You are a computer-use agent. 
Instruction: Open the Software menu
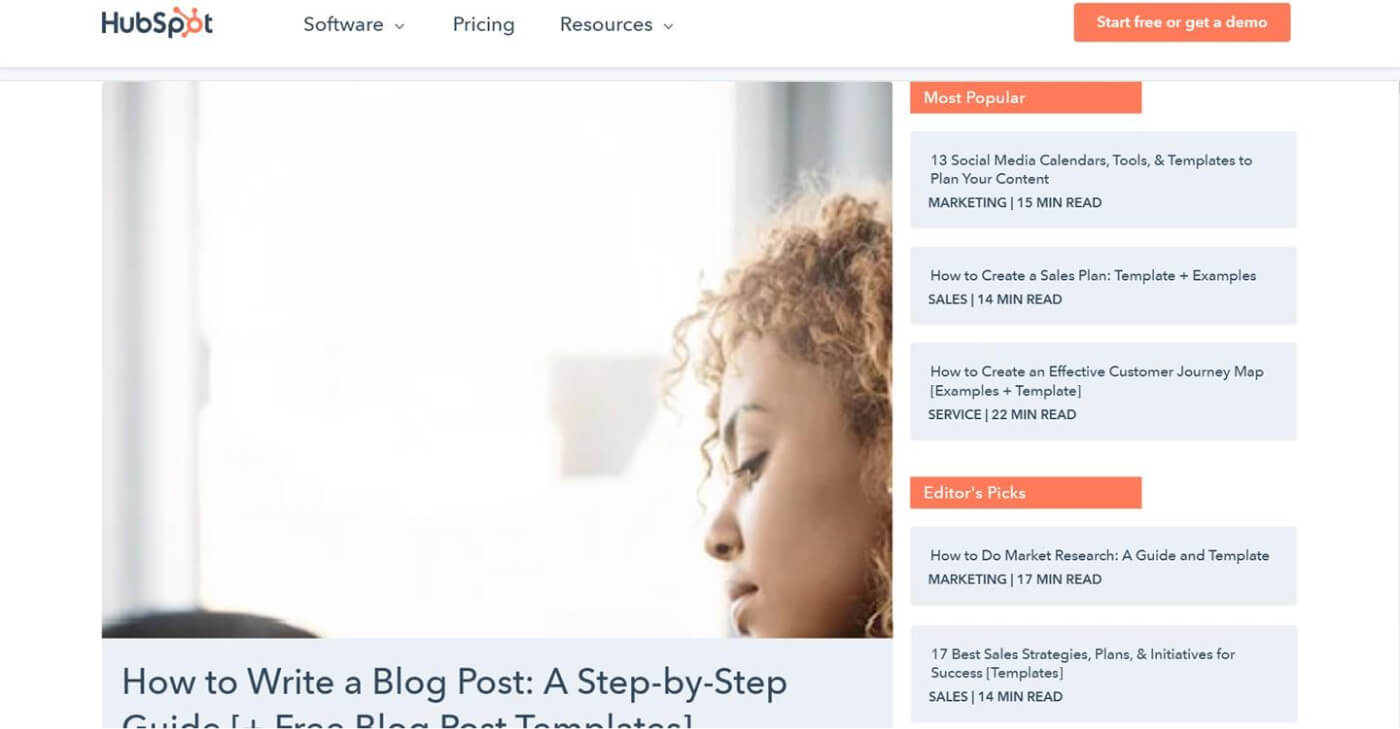pyautogui.click(x=354, y=24)
